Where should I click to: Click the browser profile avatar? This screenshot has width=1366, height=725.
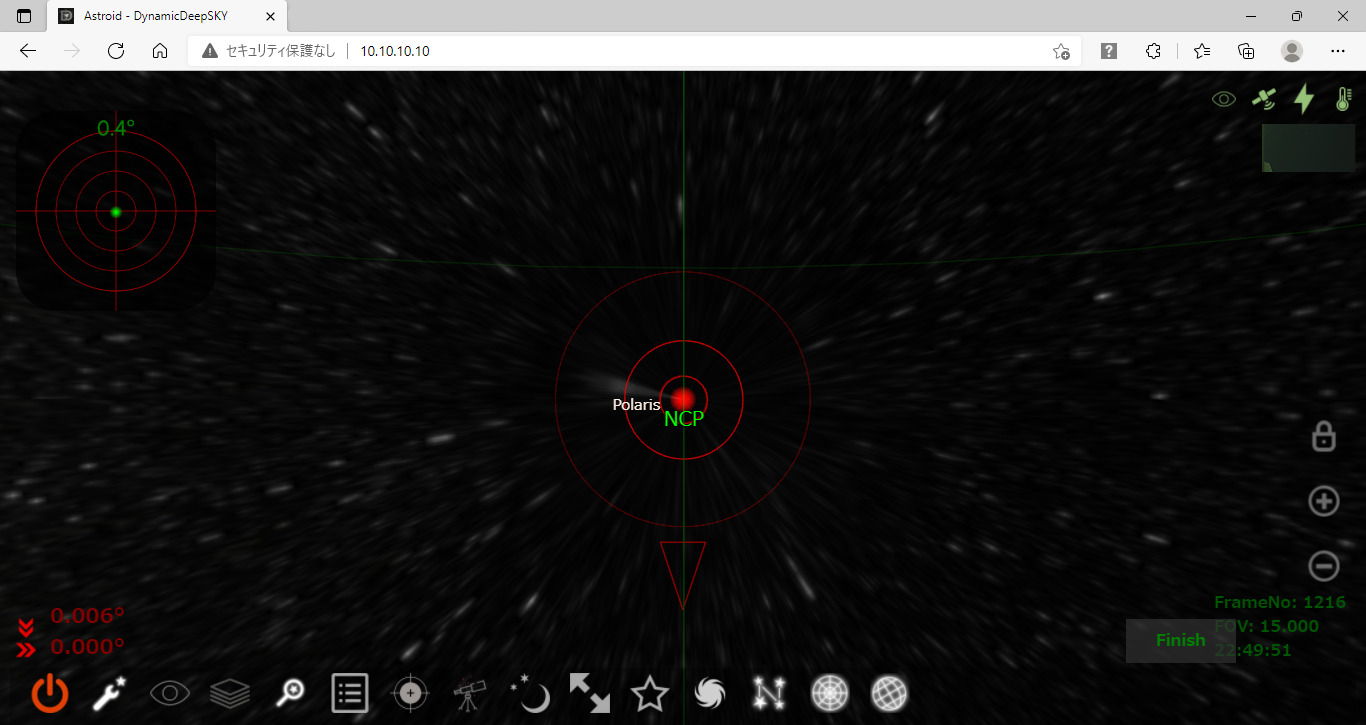point(1292,51)
